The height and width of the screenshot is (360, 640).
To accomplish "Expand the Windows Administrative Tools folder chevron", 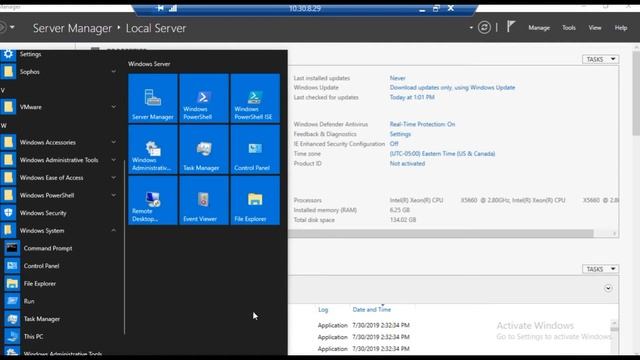I will coord(113,160).
